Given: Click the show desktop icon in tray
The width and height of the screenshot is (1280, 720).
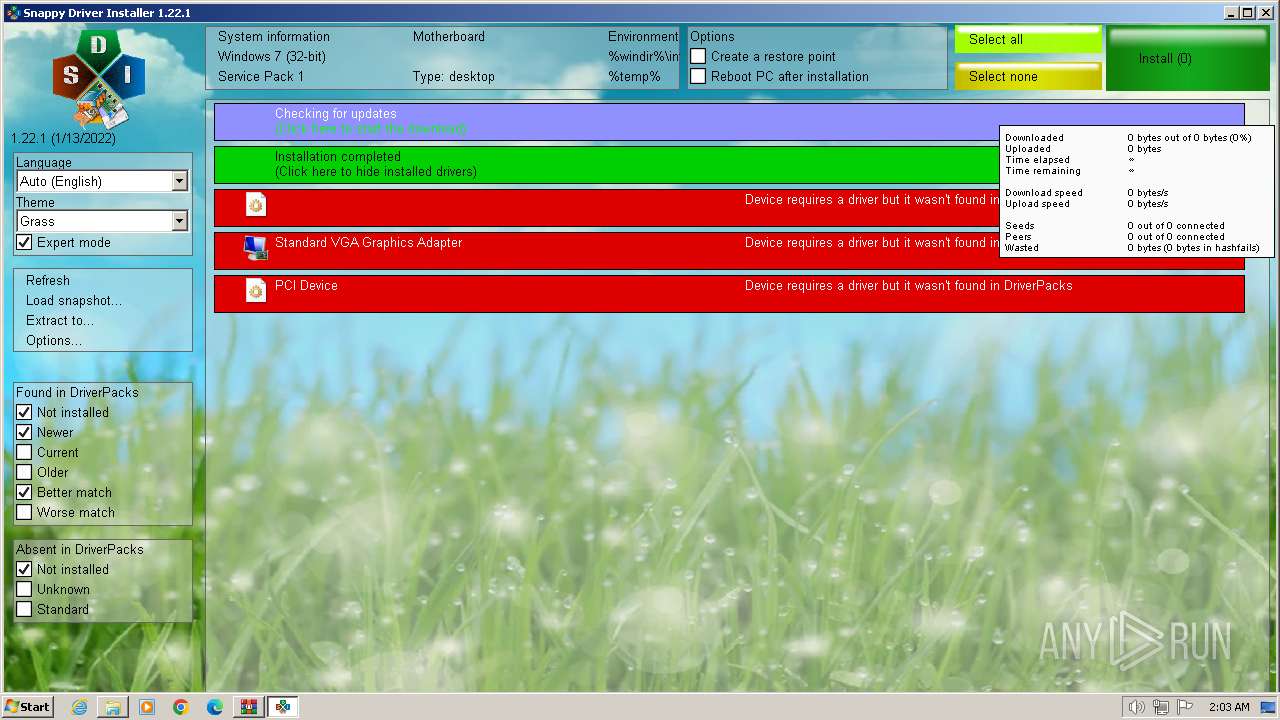Looking at the screenshot, I should coord(1268,707).
